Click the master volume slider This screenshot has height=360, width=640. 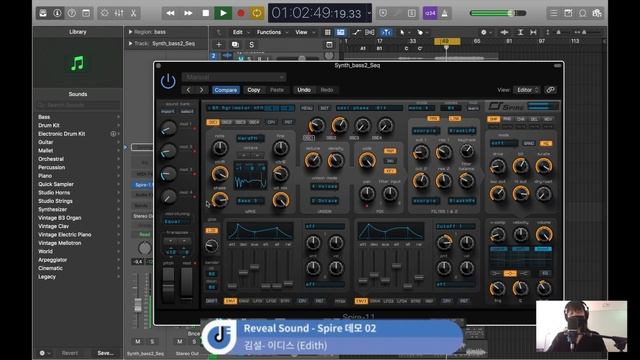click(498, 13)
